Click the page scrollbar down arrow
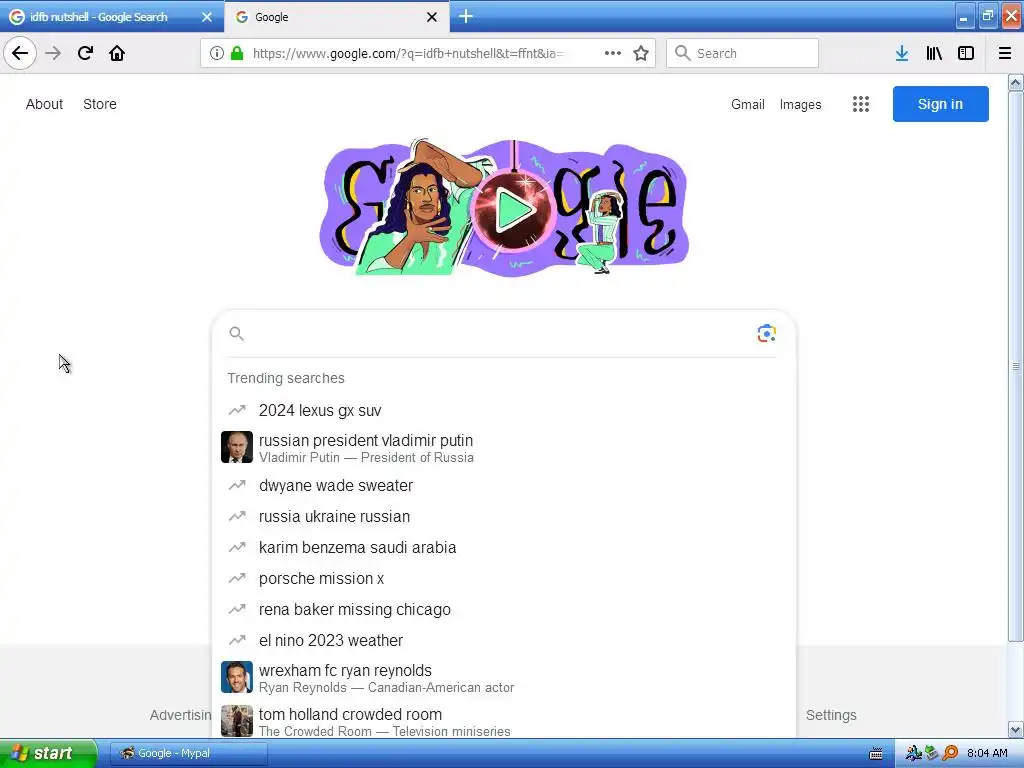 pos(1016,729)
